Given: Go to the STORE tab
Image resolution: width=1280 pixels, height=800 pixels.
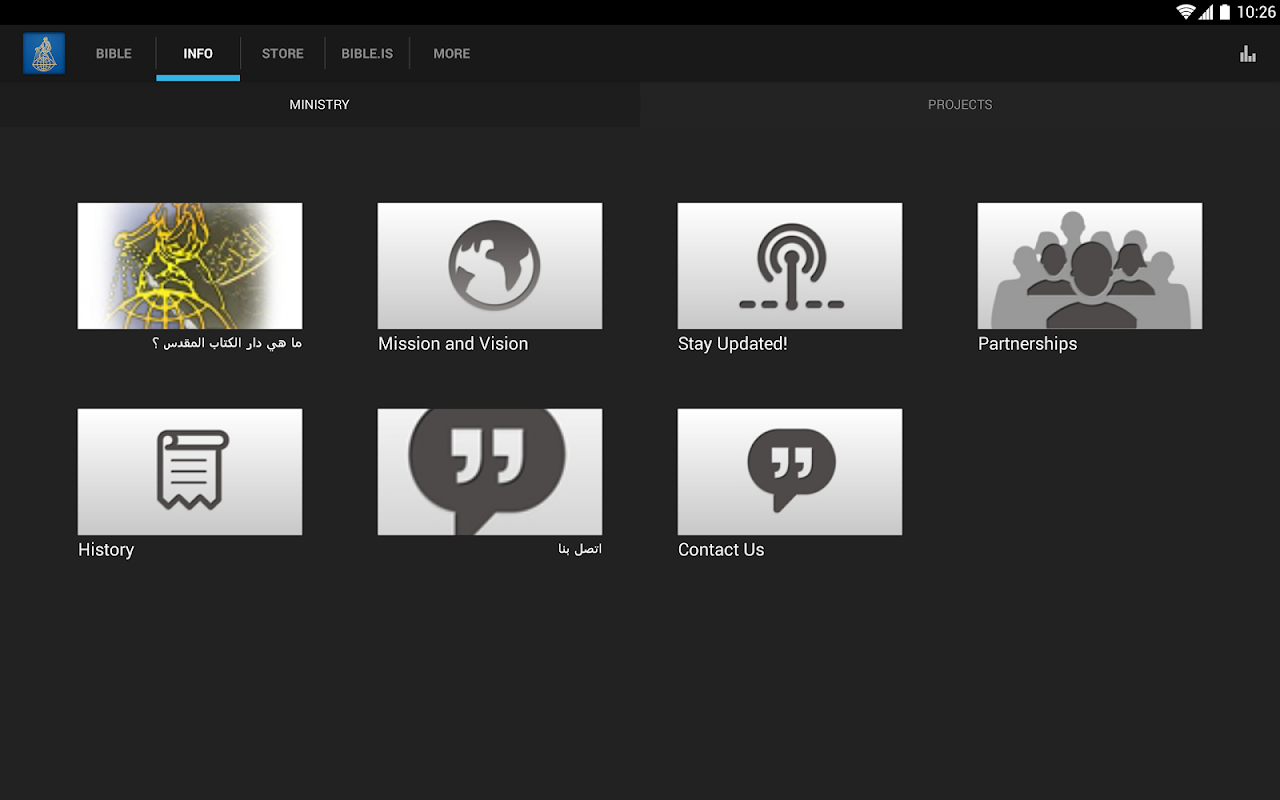Looking at the screenshot, I should 283,54.
